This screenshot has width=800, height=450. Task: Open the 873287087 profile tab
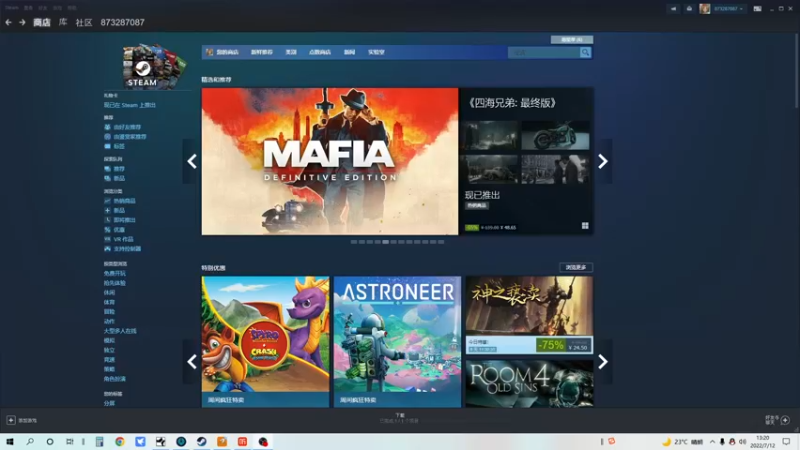coord(122,22)
